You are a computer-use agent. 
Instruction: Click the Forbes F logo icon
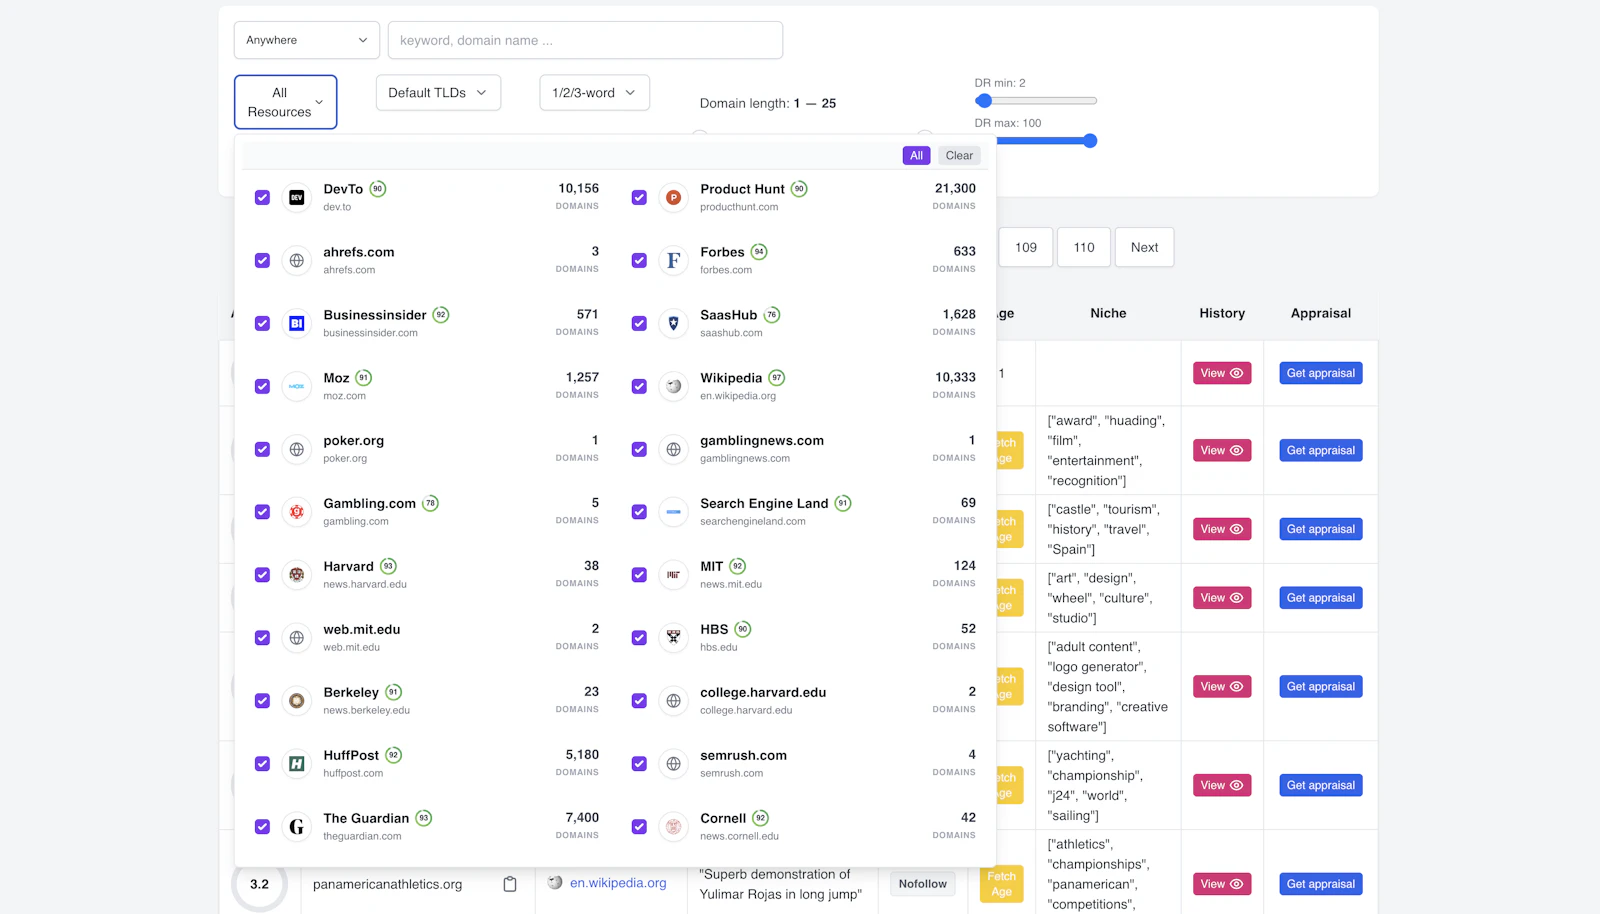[x=674, y=261]
